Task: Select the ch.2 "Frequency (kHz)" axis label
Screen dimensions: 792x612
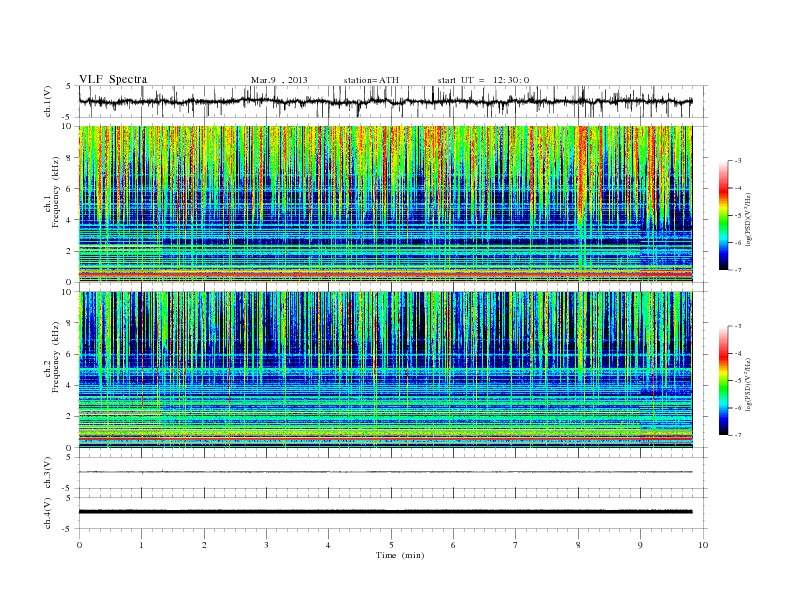Action: click(56, 357)
